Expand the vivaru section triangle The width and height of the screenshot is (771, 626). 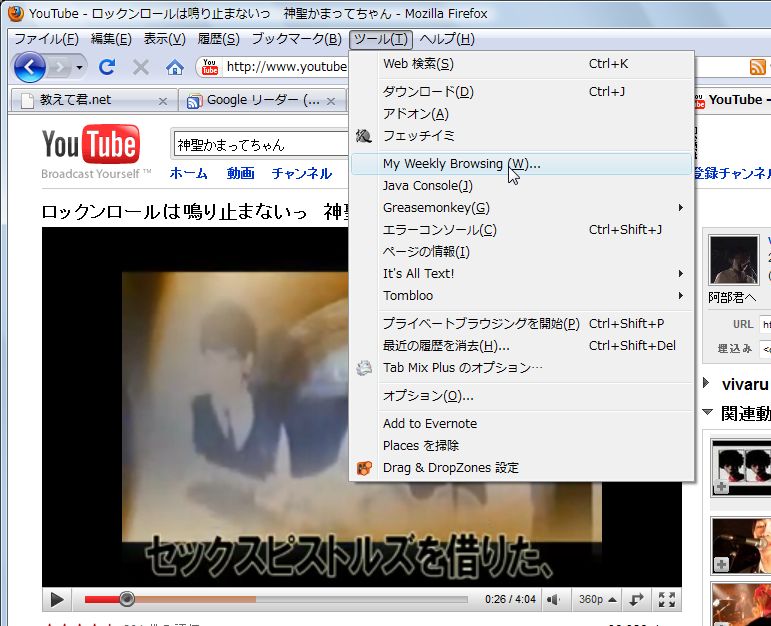706,383
